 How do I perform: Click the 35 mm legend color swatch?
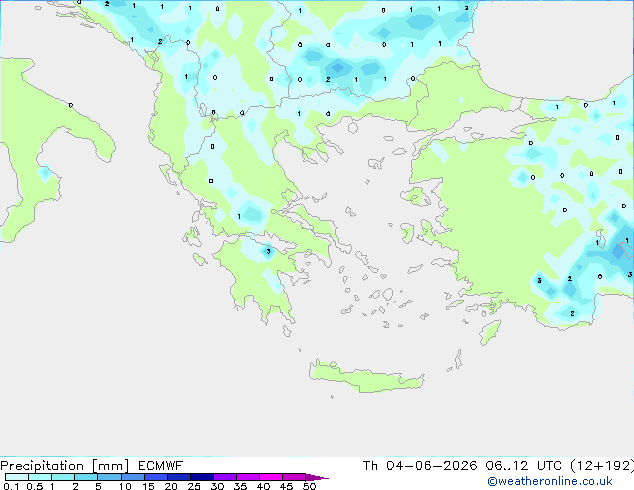coord(248,477)
